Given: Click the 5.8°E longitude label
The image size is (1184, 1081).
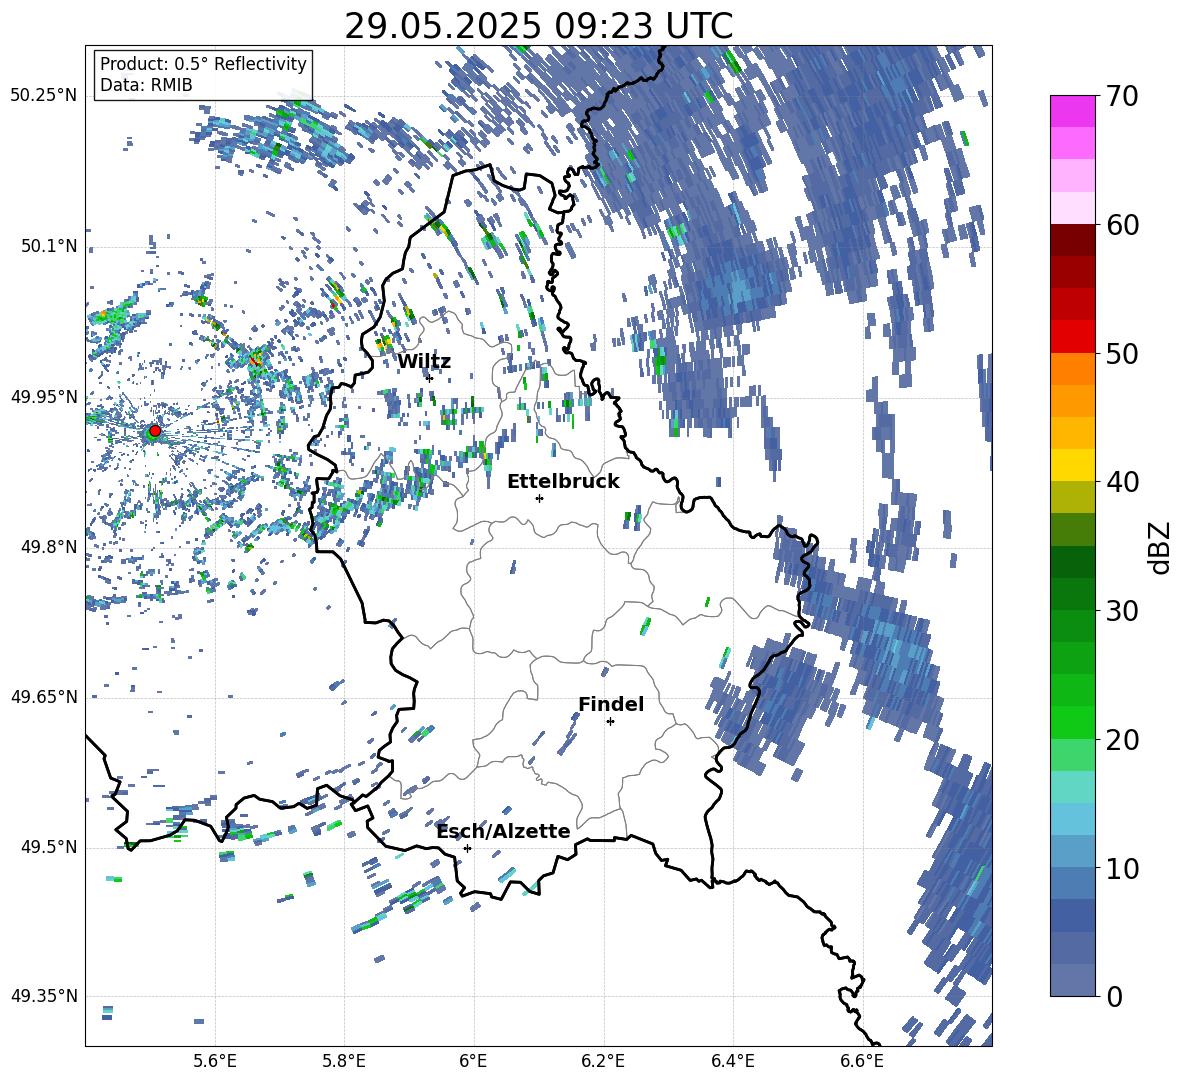Looking at the screenshot, I should click(x=344, y=1061).
